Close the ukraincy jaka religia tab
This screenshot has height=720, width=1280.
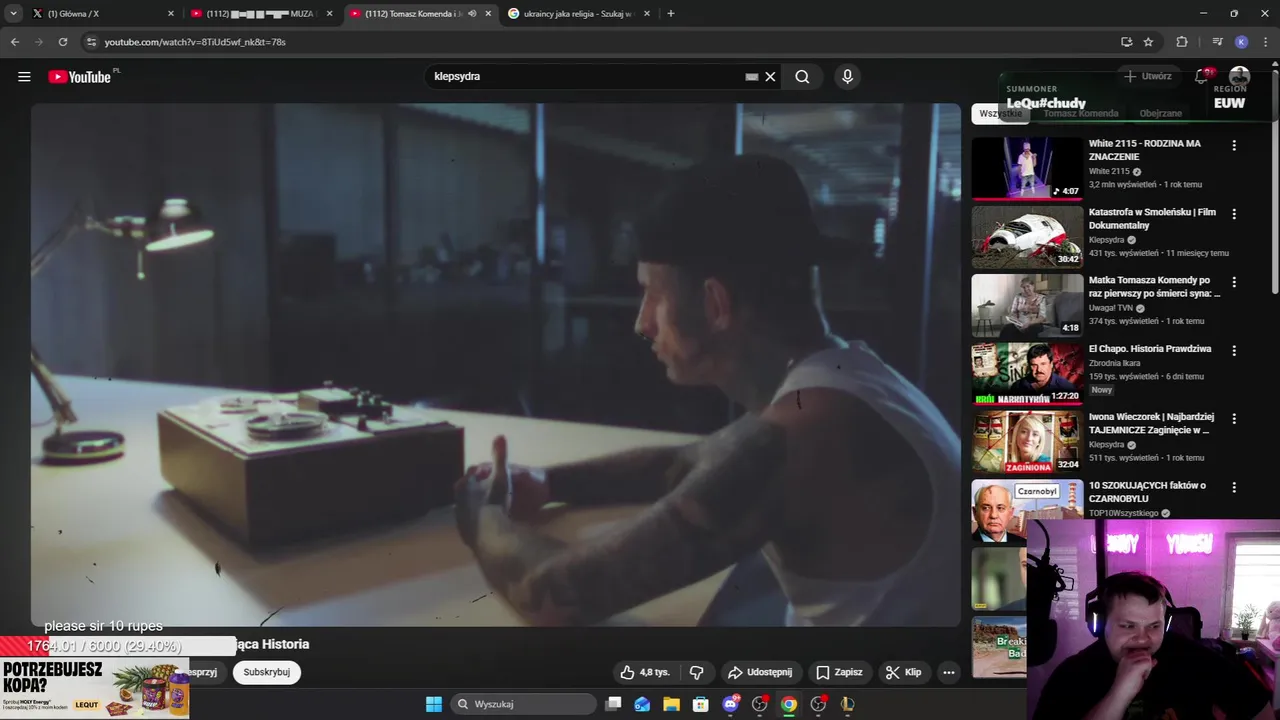(x=647, y=14)
